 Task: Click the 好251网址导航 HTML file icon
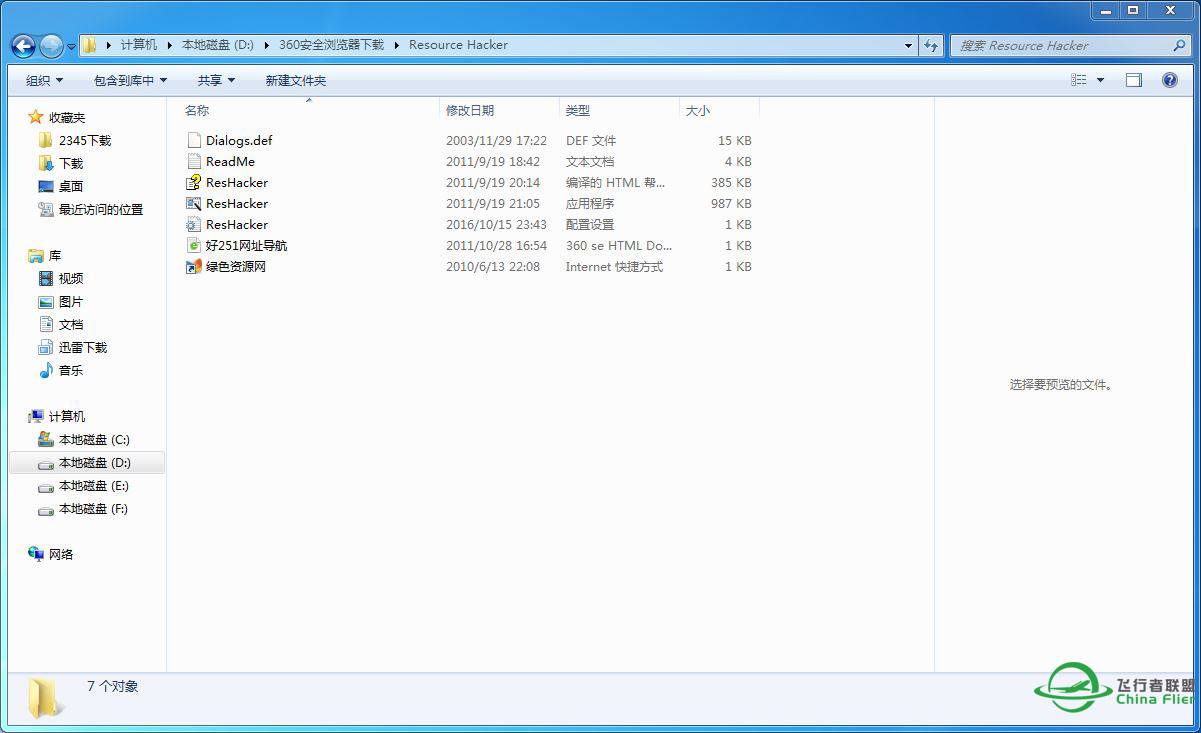point(194,246)
